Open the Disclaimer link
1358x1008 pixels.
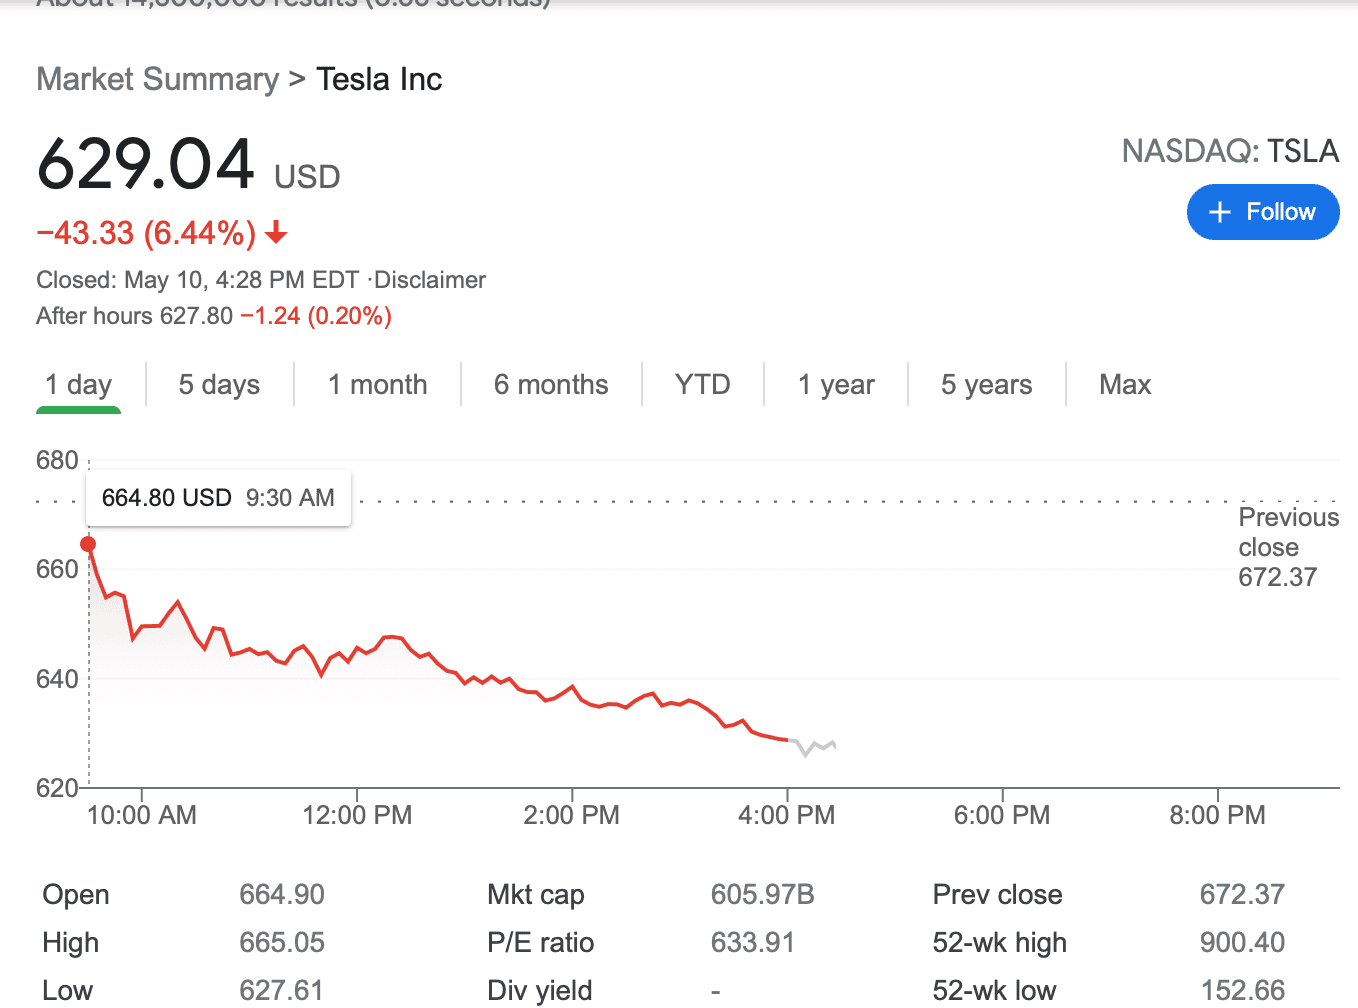(430, 280)
